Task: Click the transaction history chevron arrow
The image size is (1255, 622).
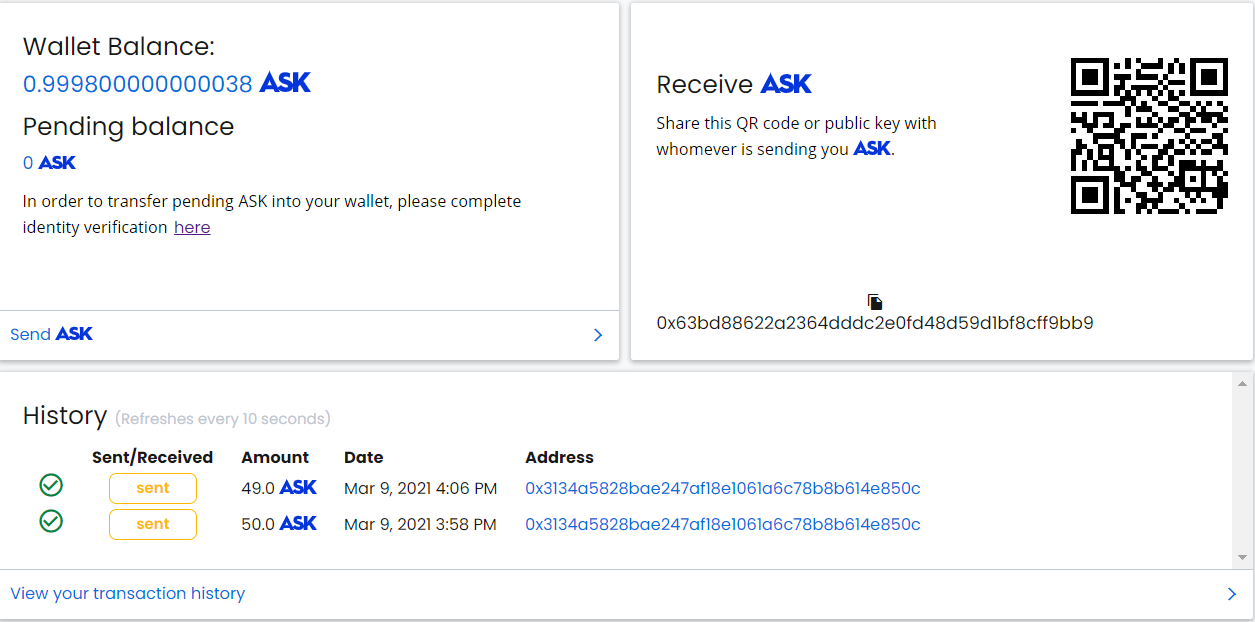Action: coord(1232,594)
